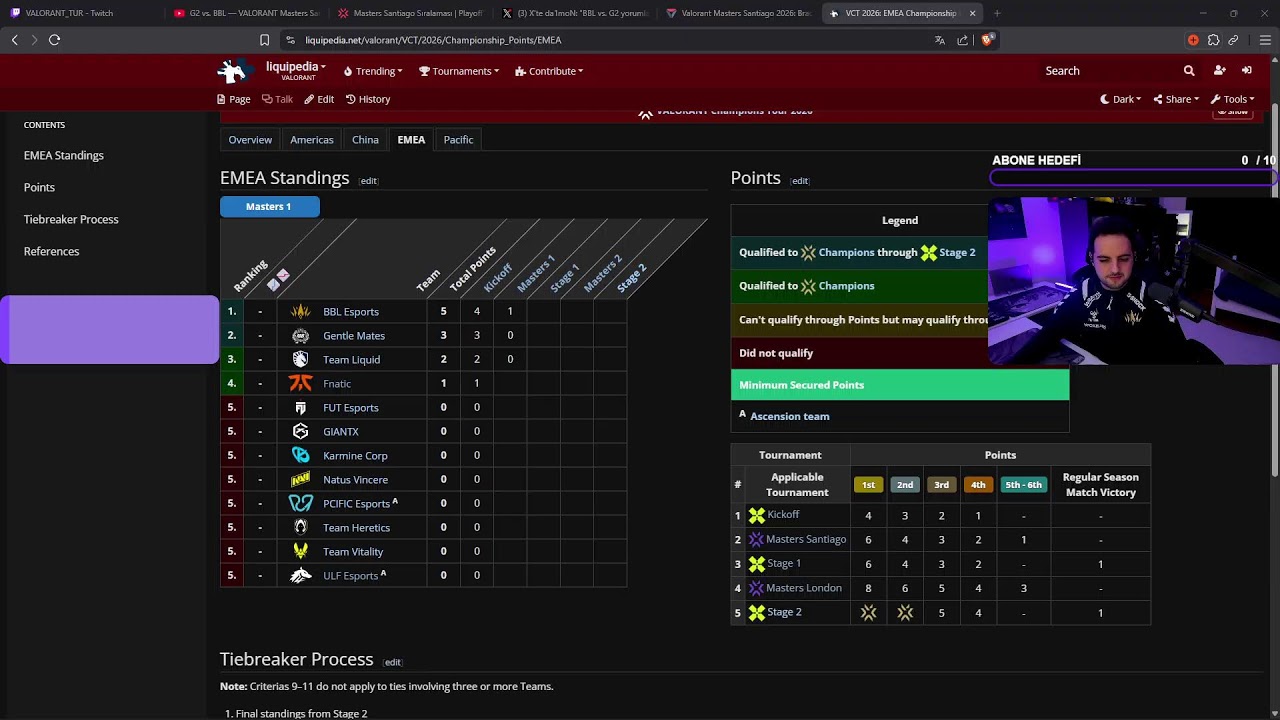The width and height of the screenshot is (1280, 720).
Task: Switch to the Americas tab
Action: pyautogui.click(x=312, y=140)
